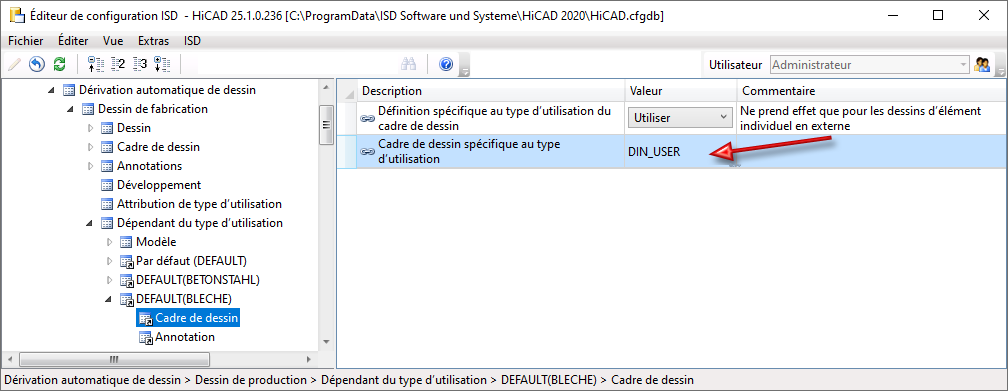The height and width of the screenshot is (391, 1008).
Task: Expand the Dessin tree node
Action: click(x=90, y=128)
